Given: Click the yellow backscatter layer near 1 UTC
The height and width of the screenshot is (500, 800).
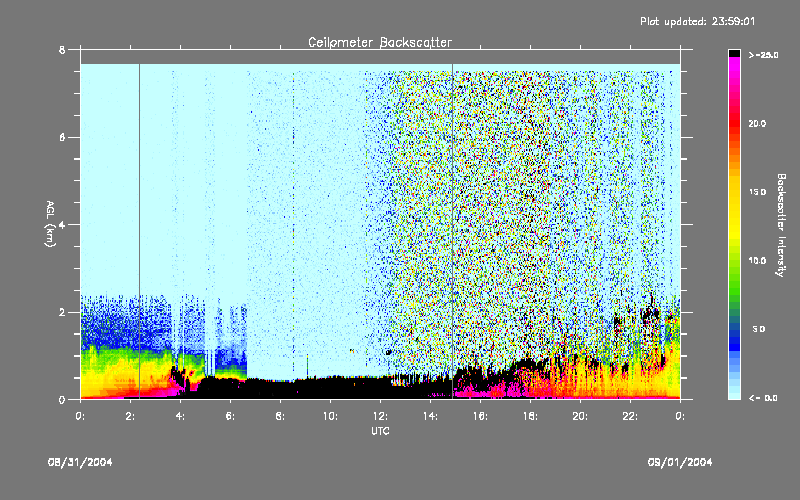Looking at the screenshot, I should click(106, 378).
